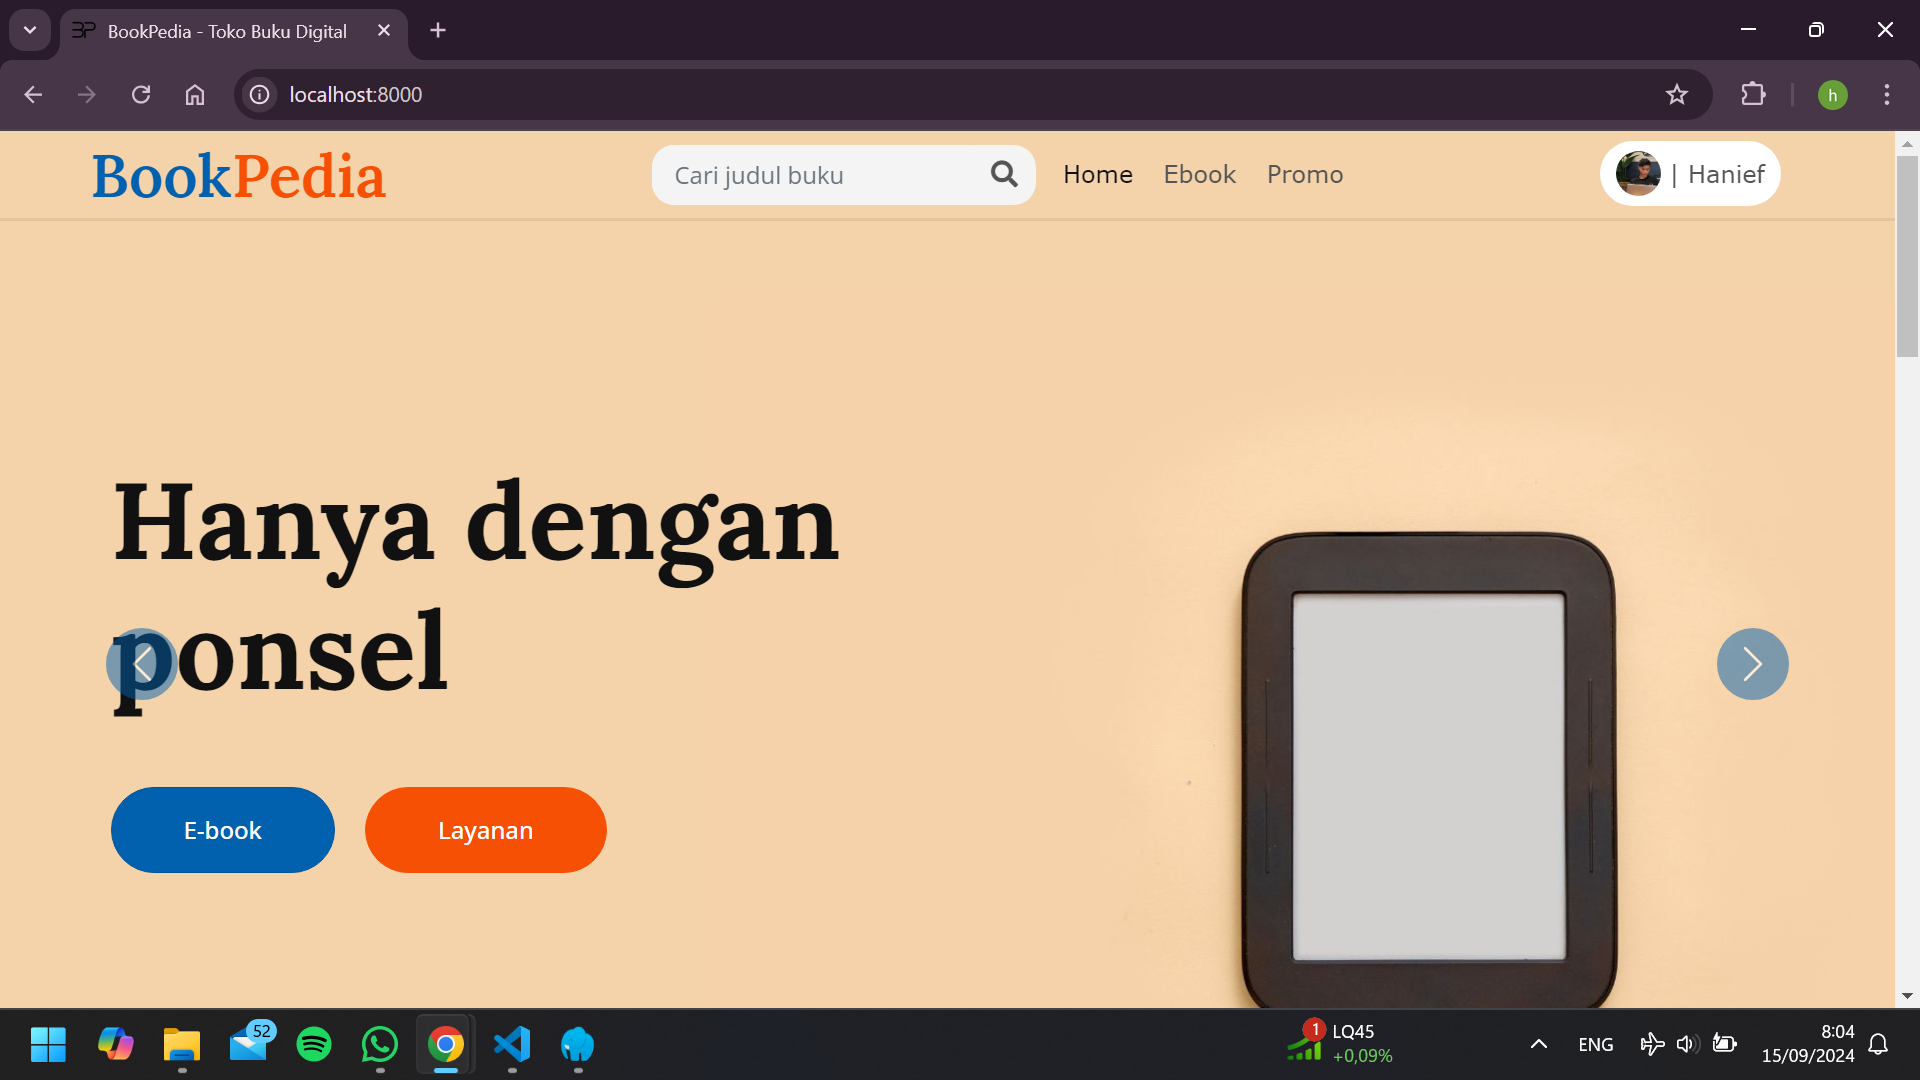This screenshot has width=1920, height=1080.
Task: Toggle airplane mode from the system tray
Action: (1652, 1043)
